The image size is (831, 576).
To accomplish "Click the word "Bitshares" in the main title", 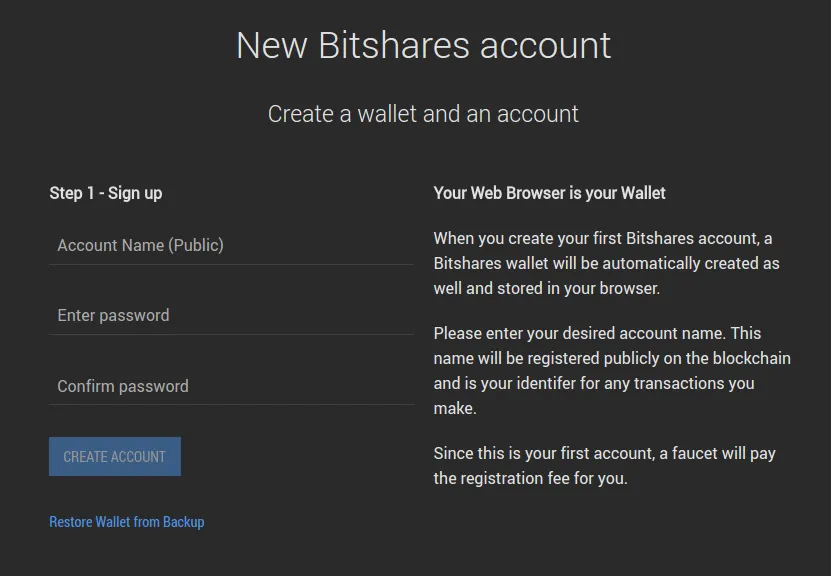I will [x=394, y=46].
